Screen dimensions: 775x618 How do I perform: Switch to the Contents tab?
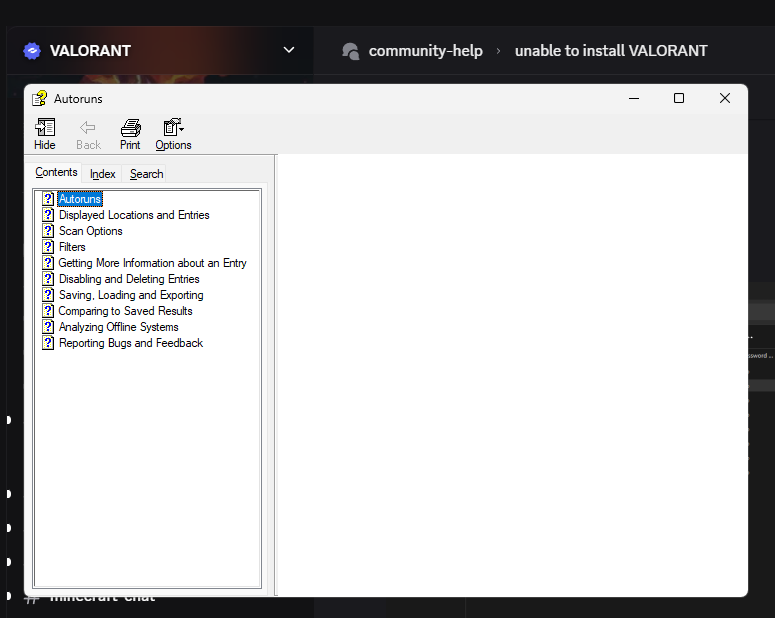point(56,172)
